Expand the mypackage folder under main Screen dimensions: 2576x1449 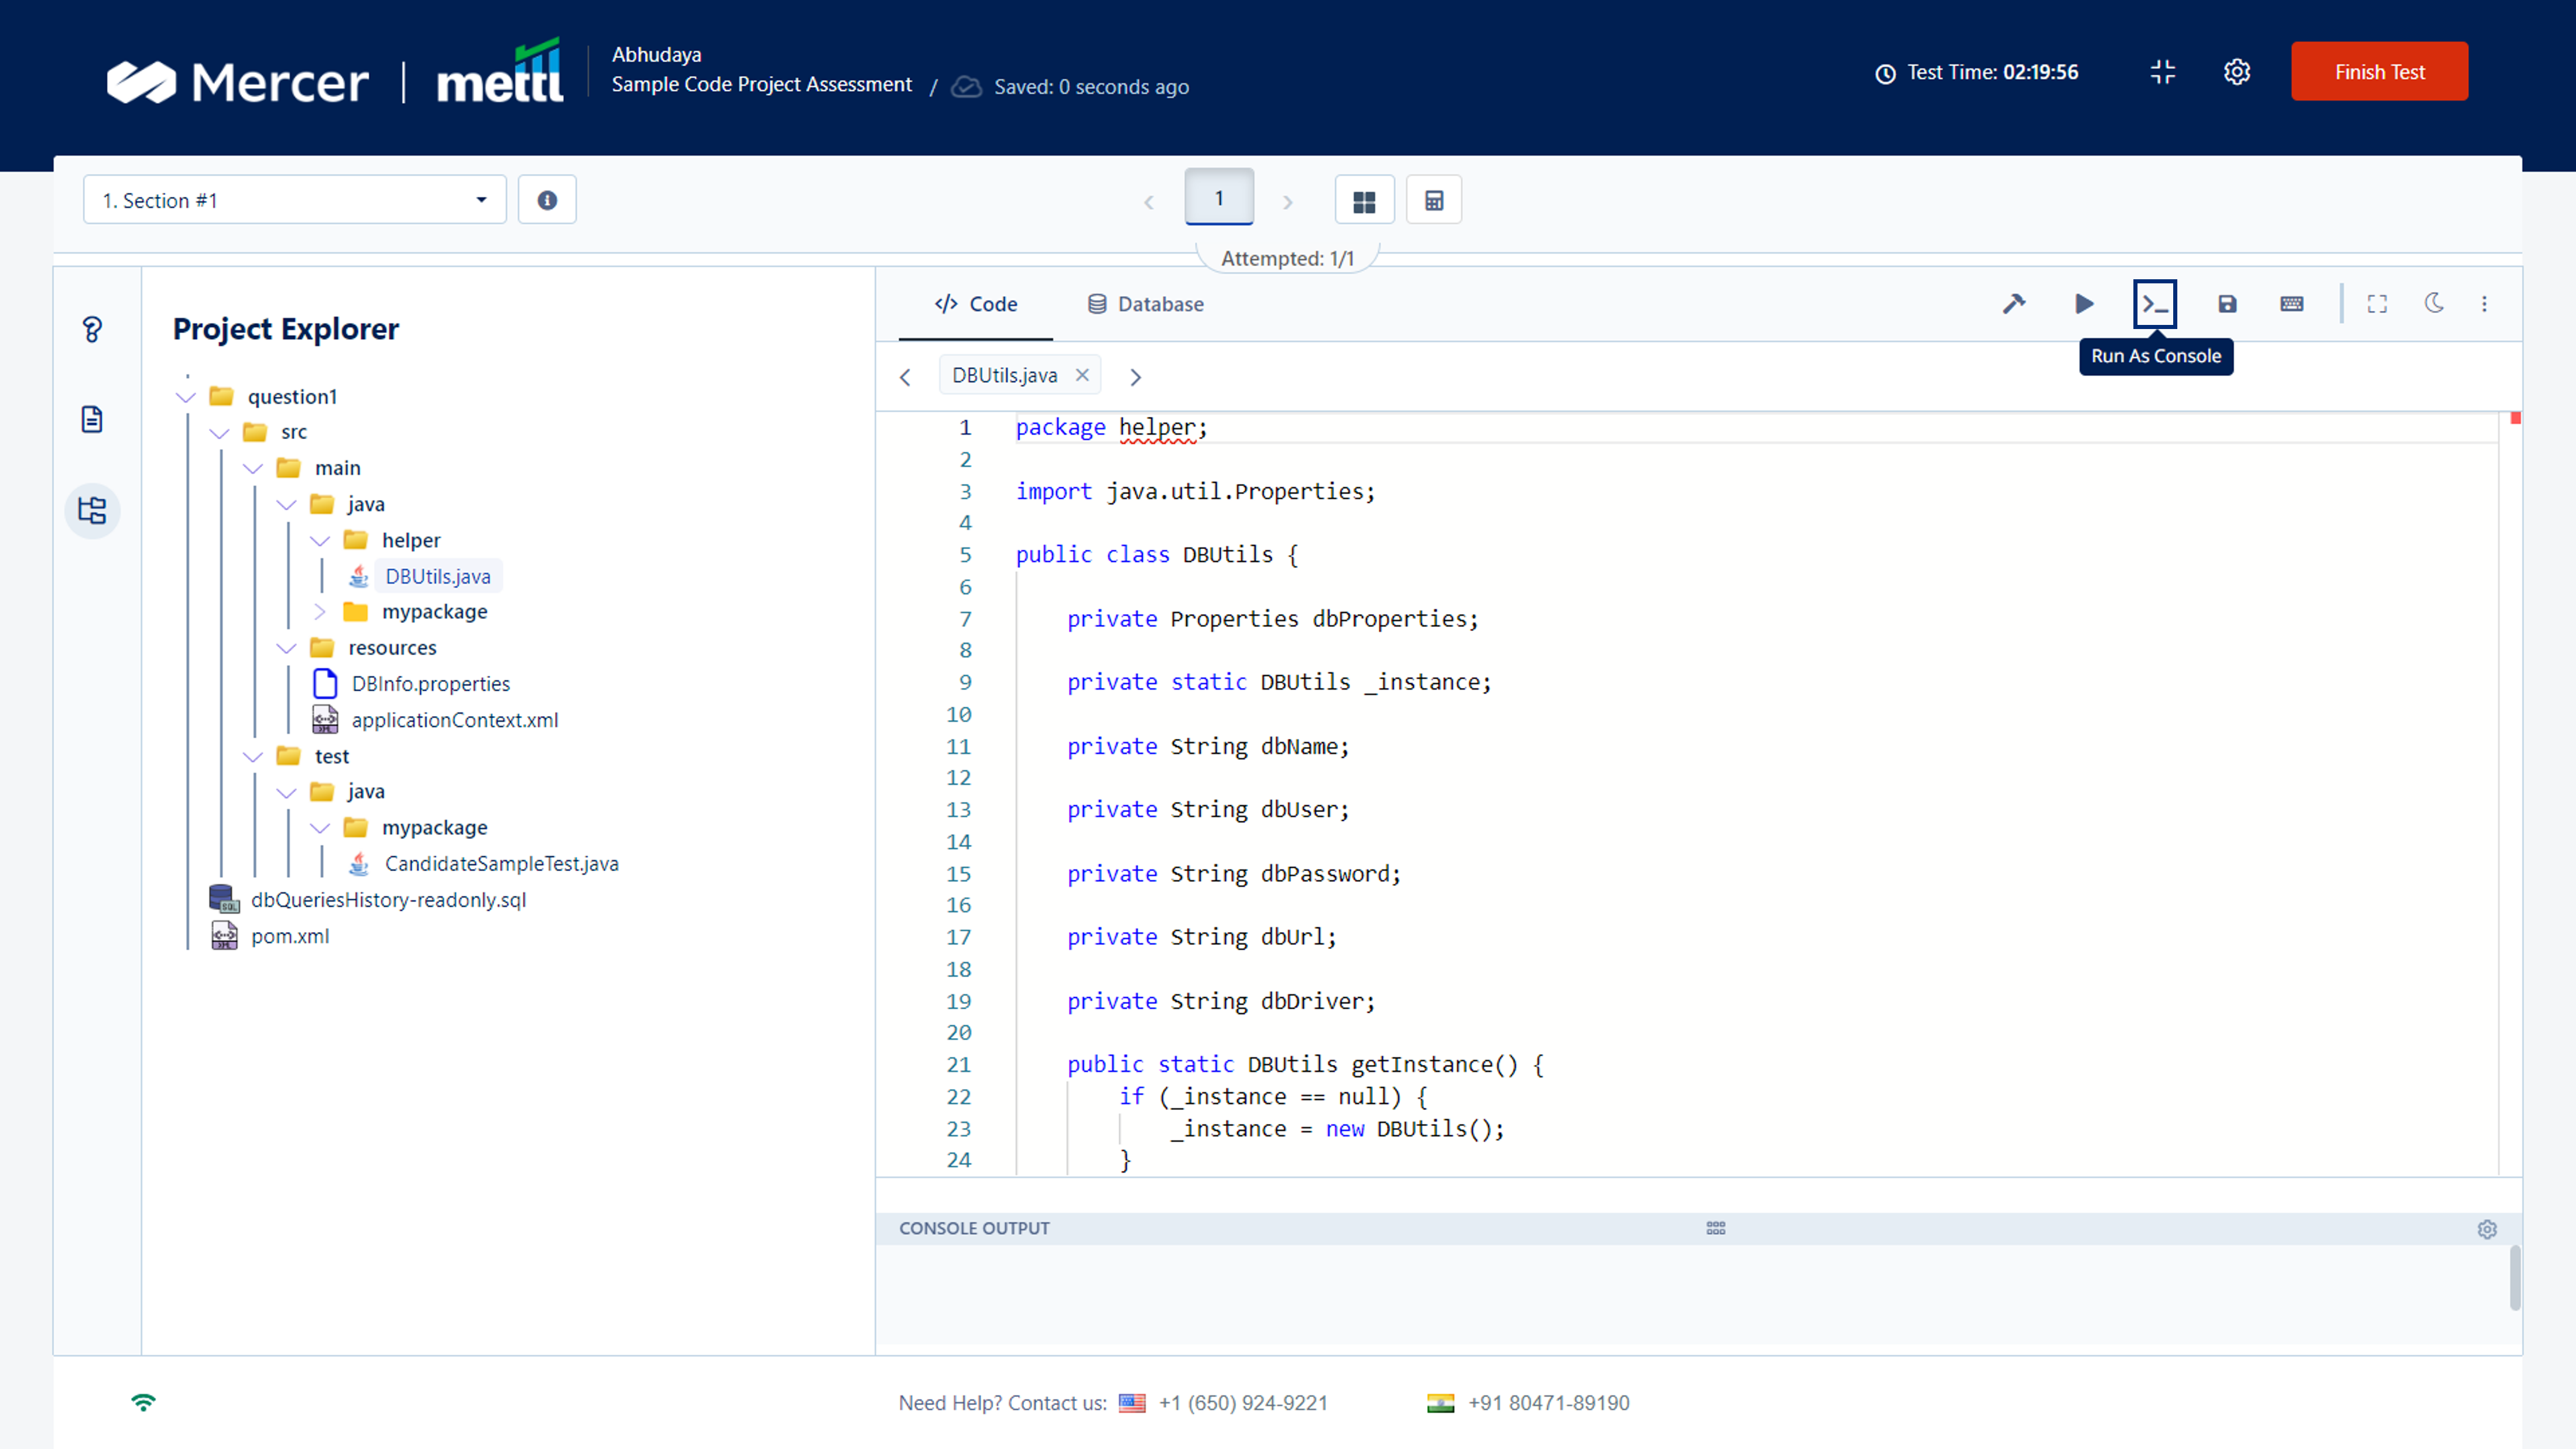[x=320, y=611]
